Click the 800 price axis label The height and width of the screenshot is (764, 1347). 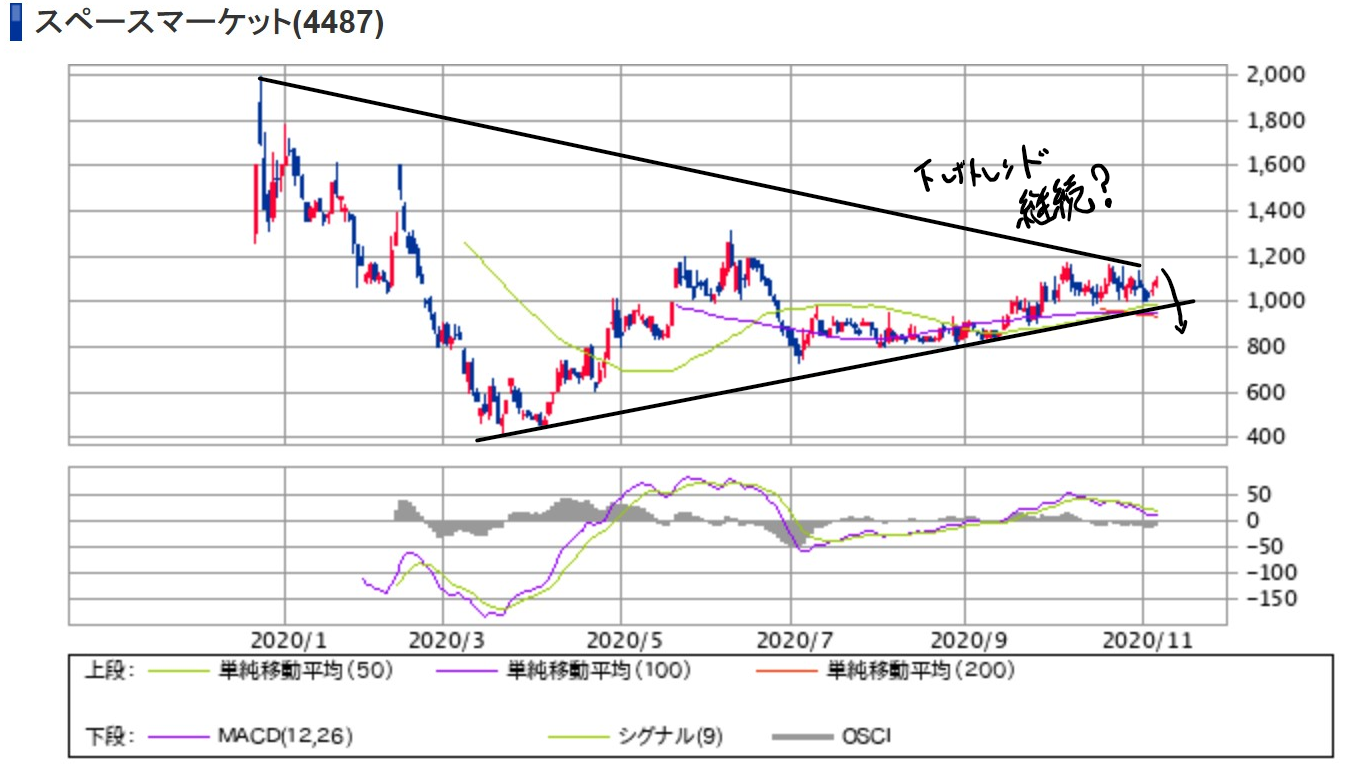click(x=1264, y=347)
